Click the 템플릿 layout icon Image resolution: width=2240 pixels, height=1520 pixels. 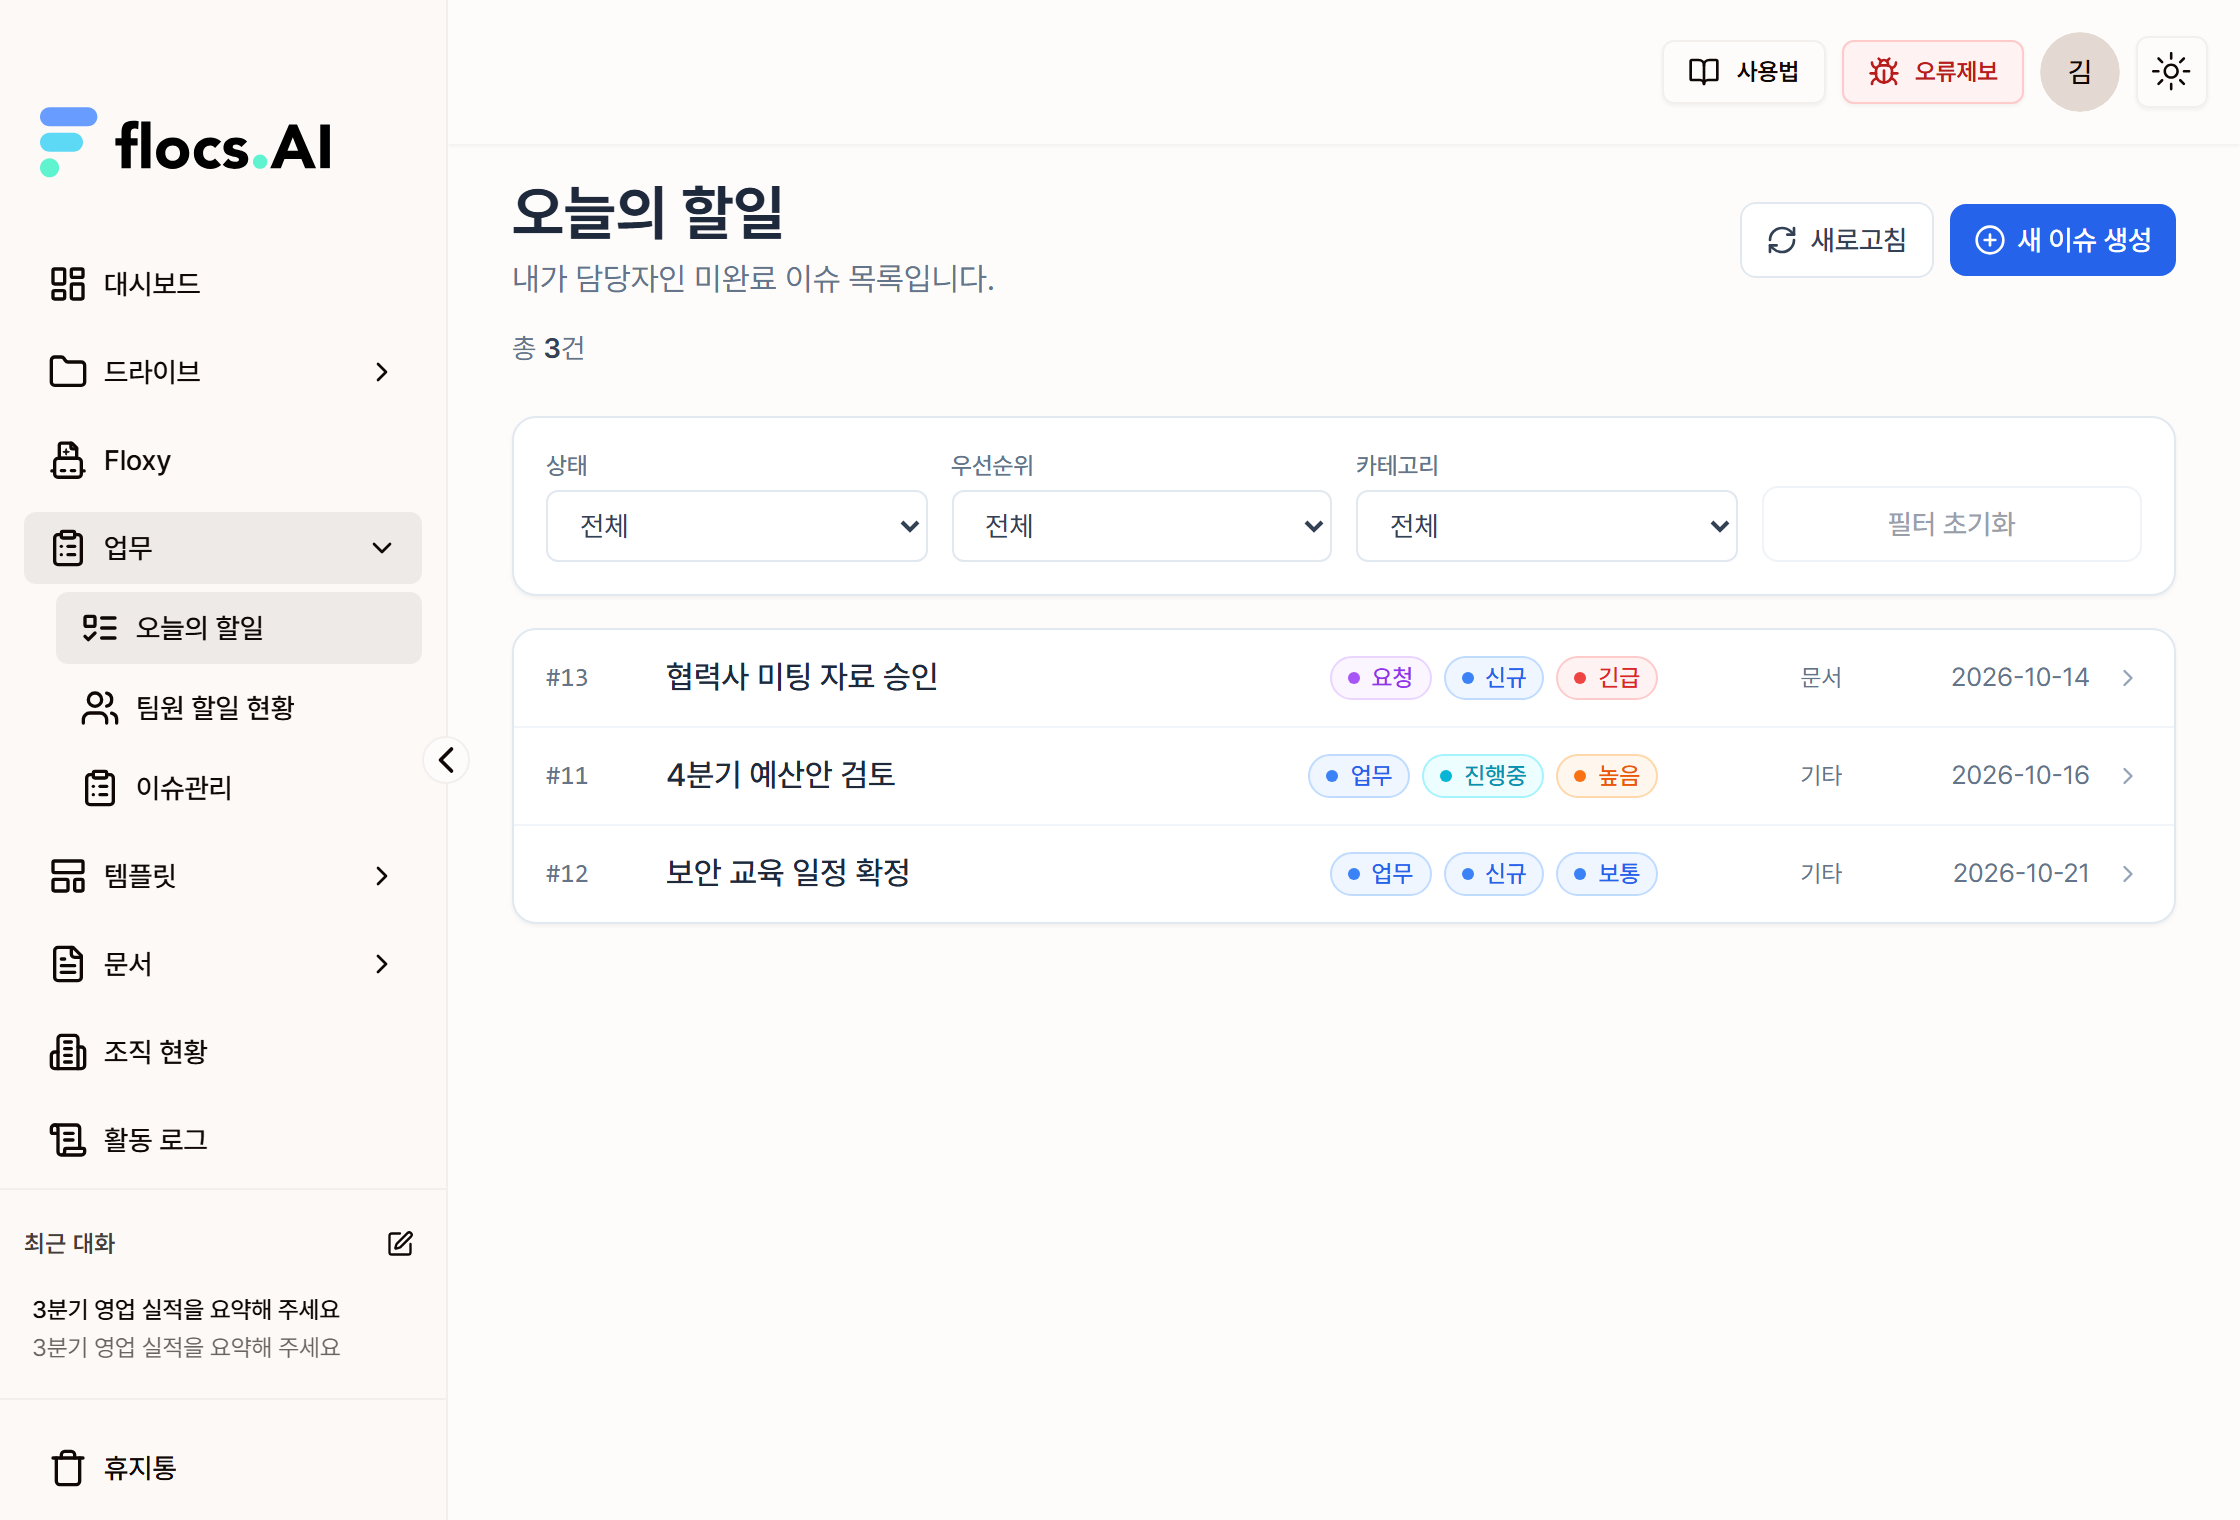point(68,876)
